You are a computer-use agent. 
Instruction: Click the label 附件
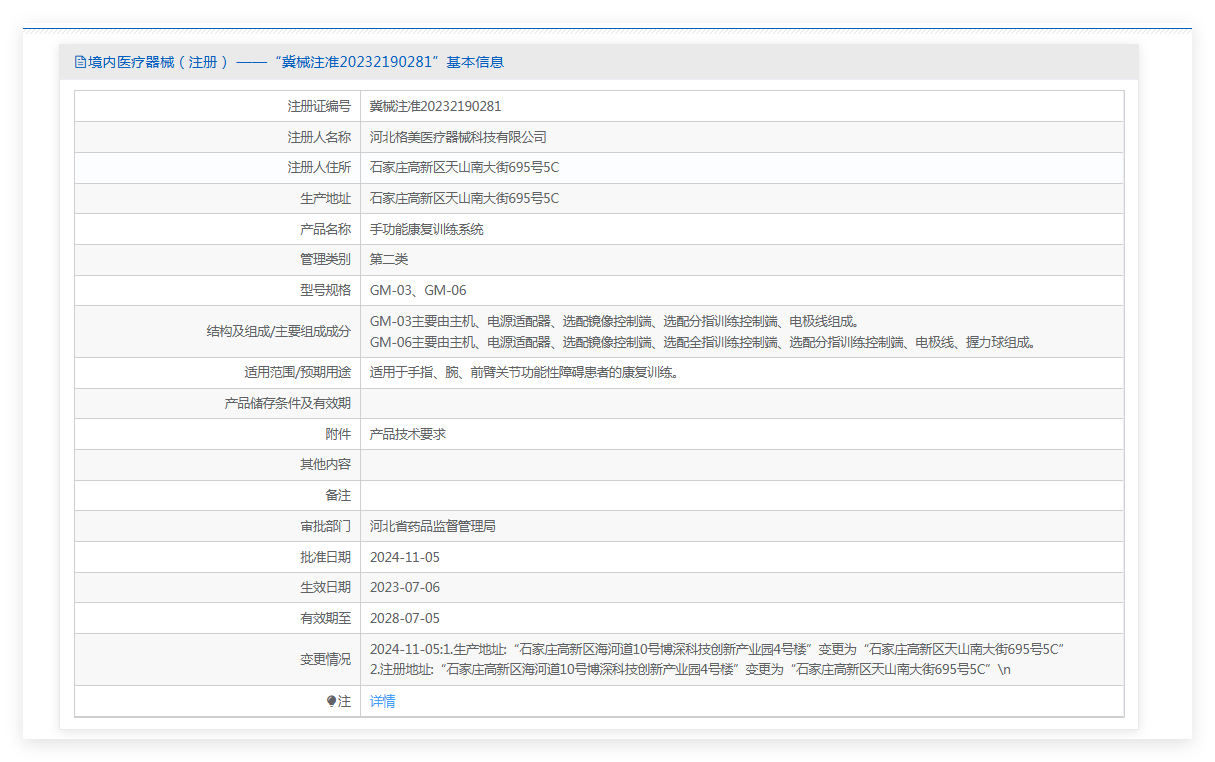(x=338, y=435)
